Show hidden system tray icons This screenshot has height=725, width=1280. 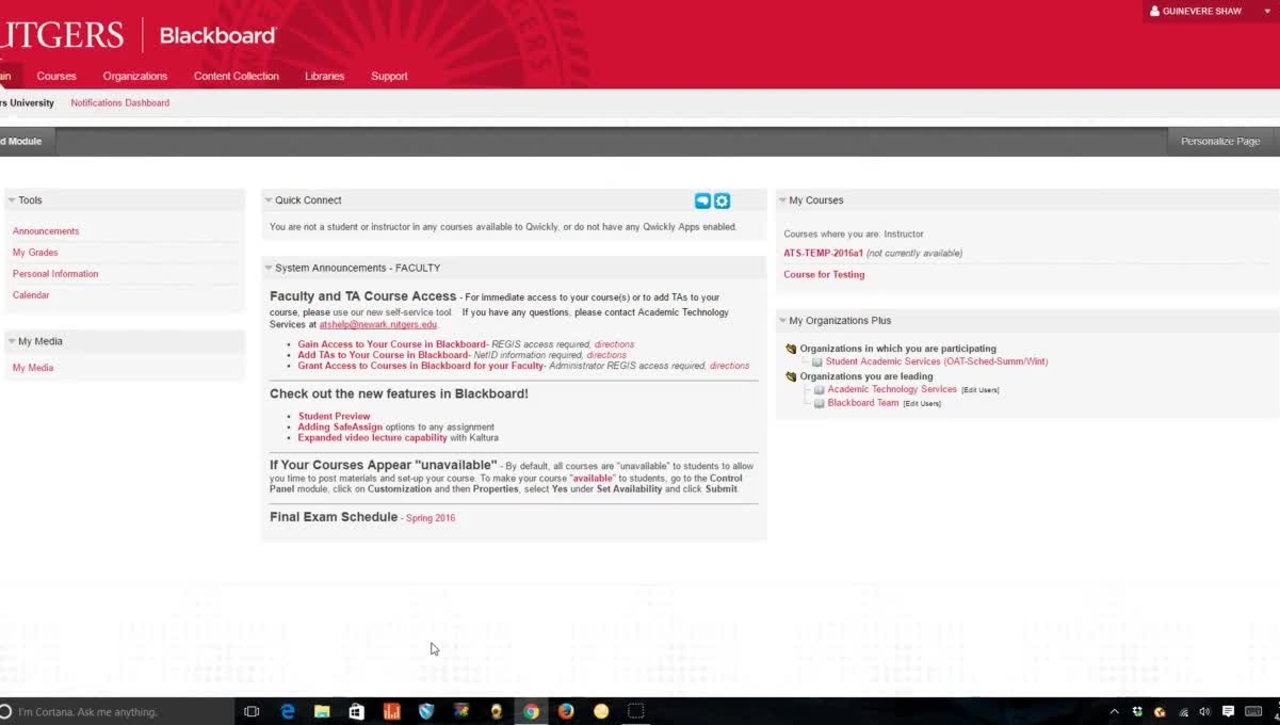(x=1114, y=712)
